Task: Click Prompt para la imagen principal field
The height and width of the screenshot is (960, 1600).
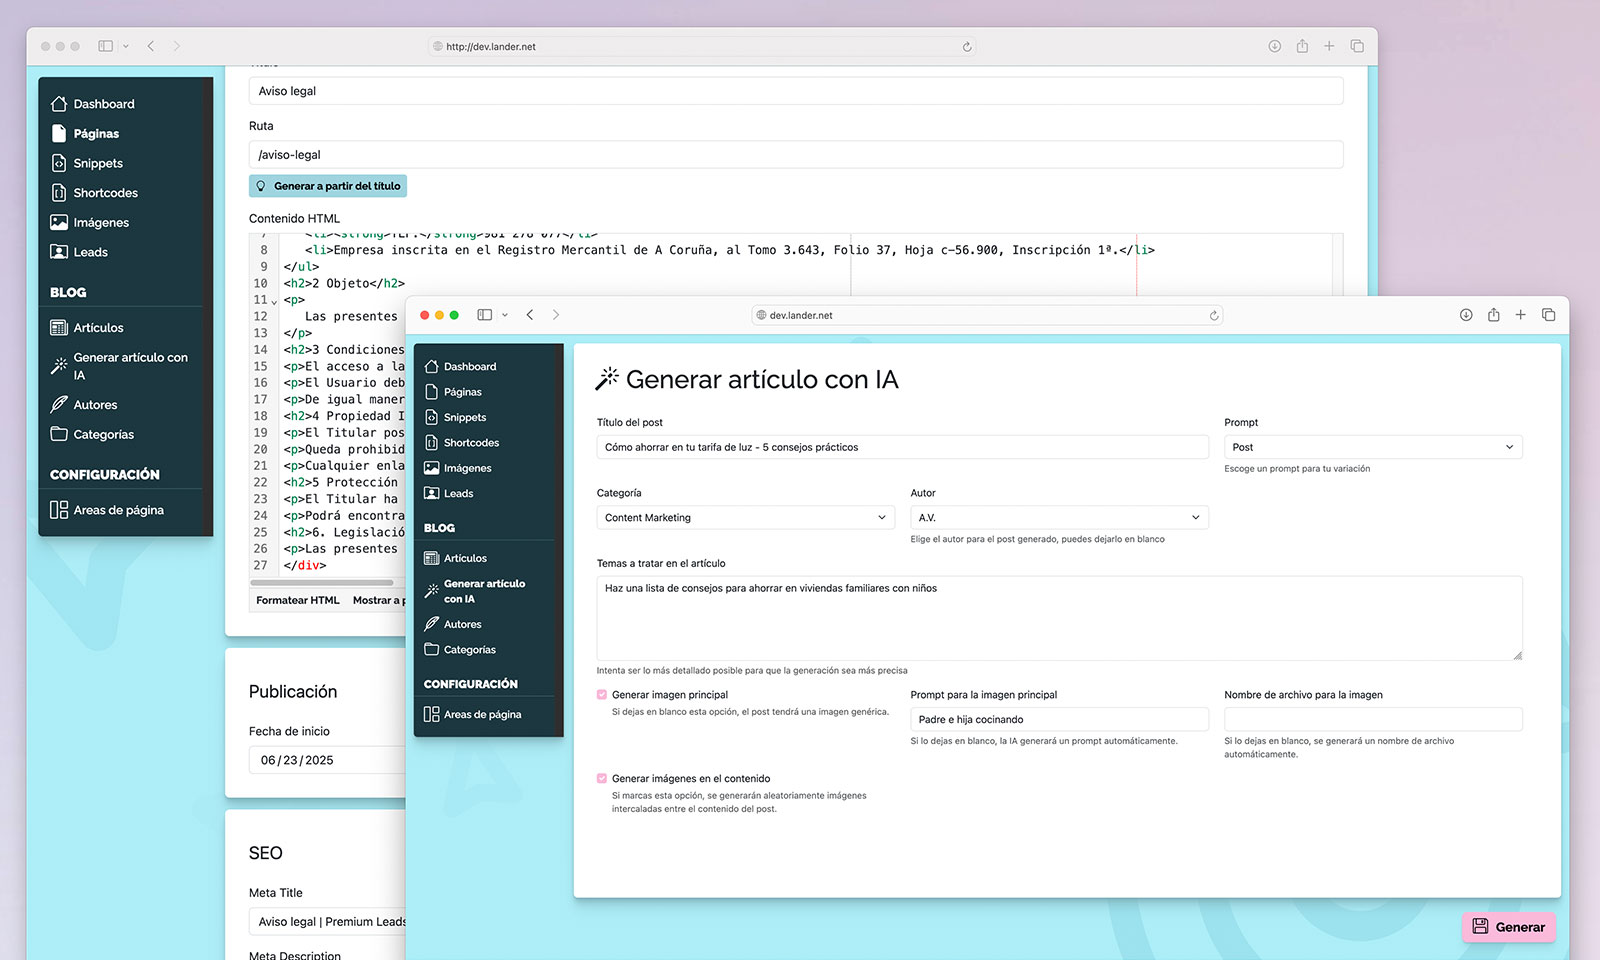Action: tap(1059, 719)
